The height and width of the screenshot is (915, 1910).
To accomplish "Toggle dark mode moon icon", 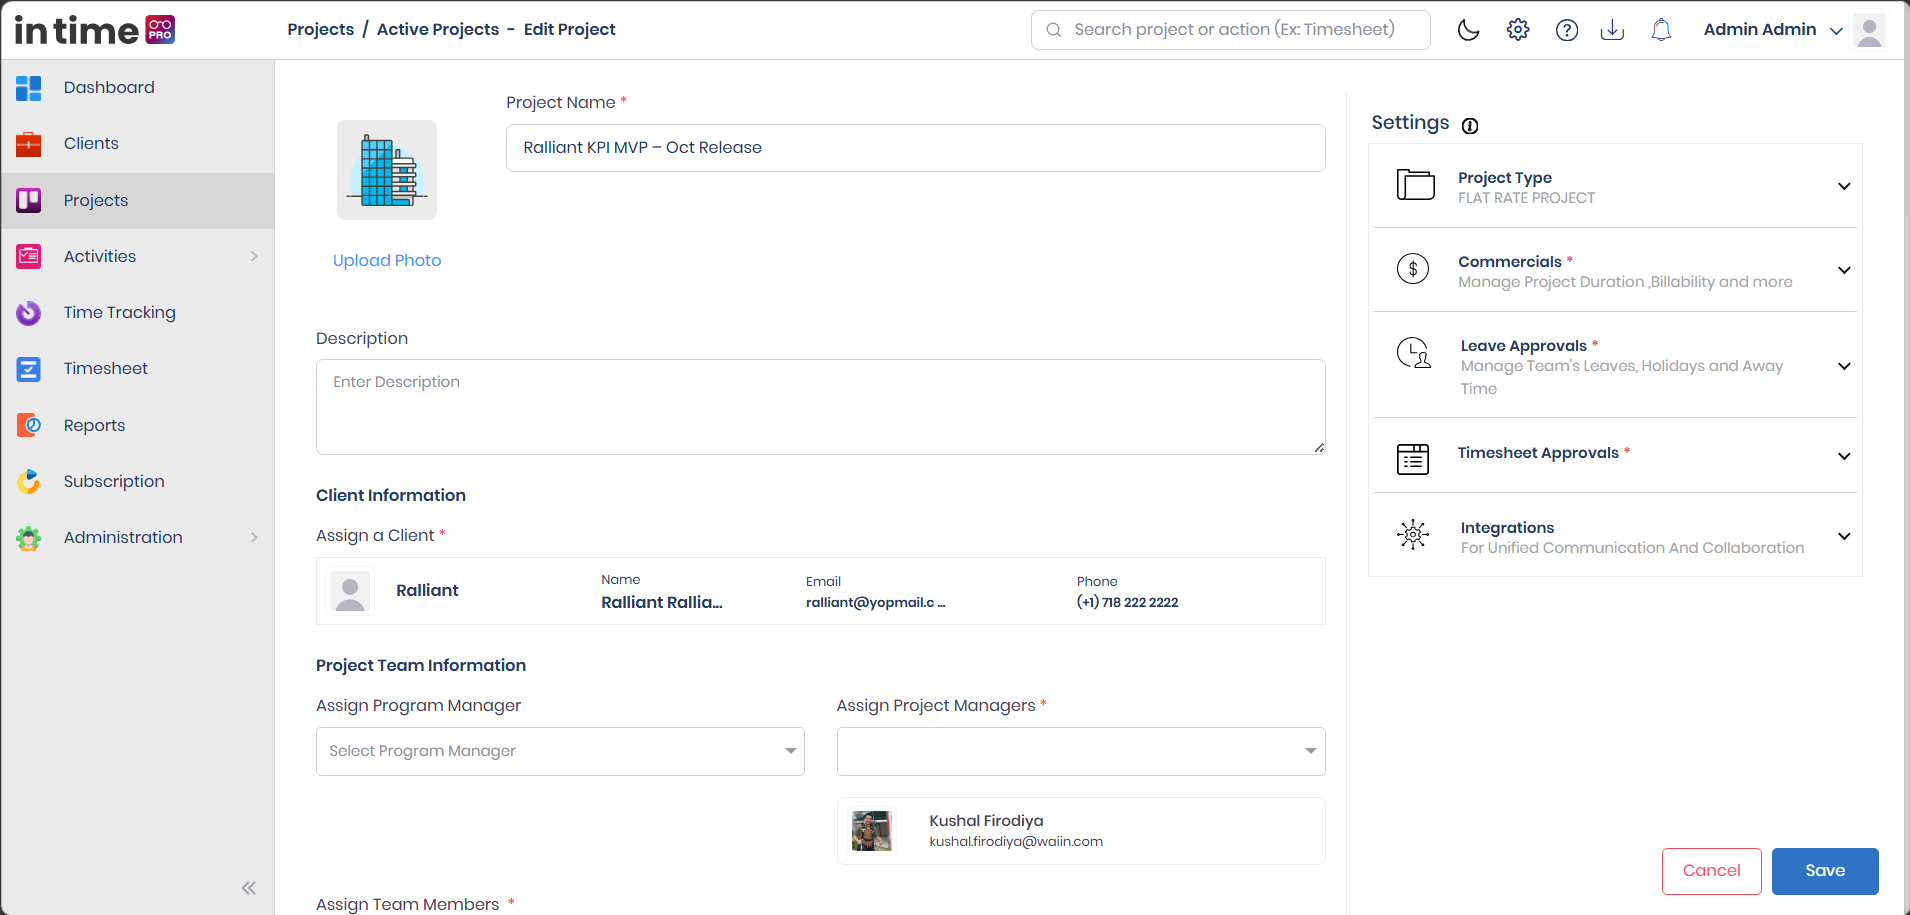I will (1468, 30).
